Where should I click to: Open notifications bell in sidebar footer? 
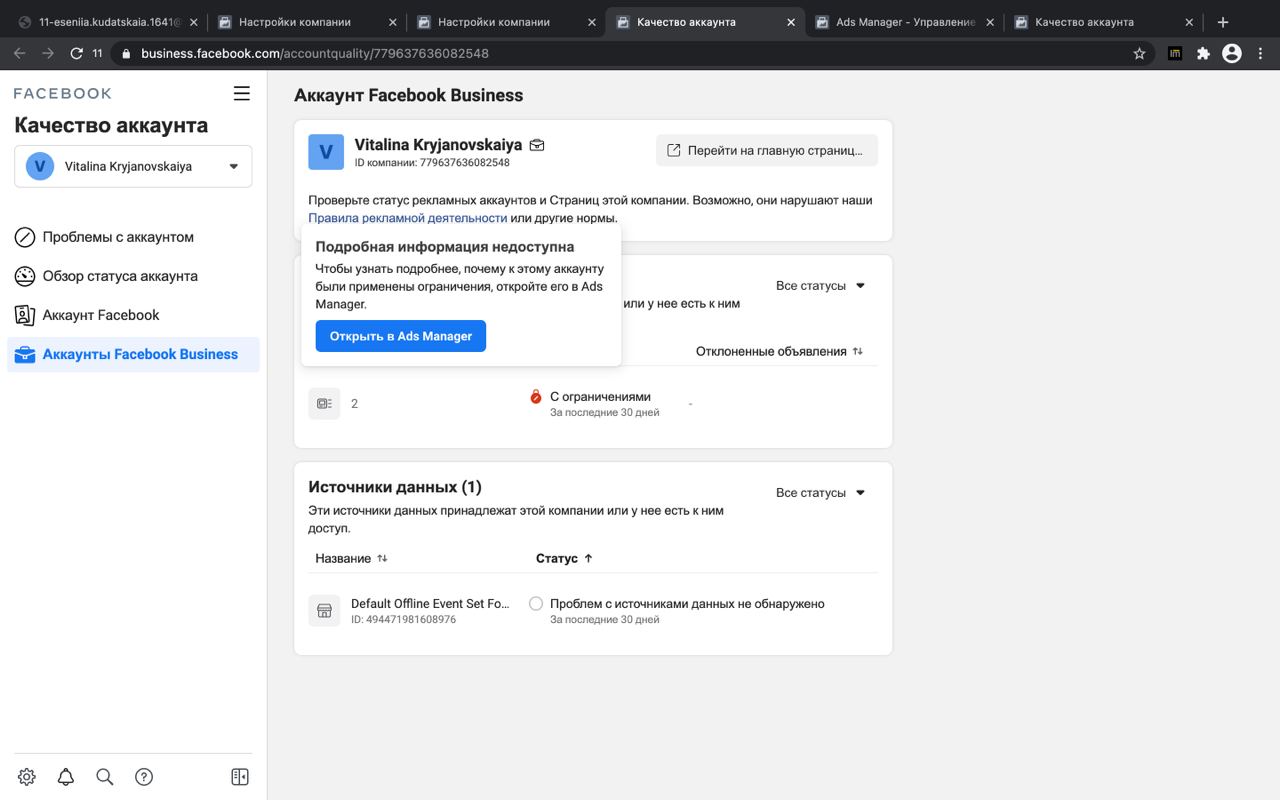(66, 777)
